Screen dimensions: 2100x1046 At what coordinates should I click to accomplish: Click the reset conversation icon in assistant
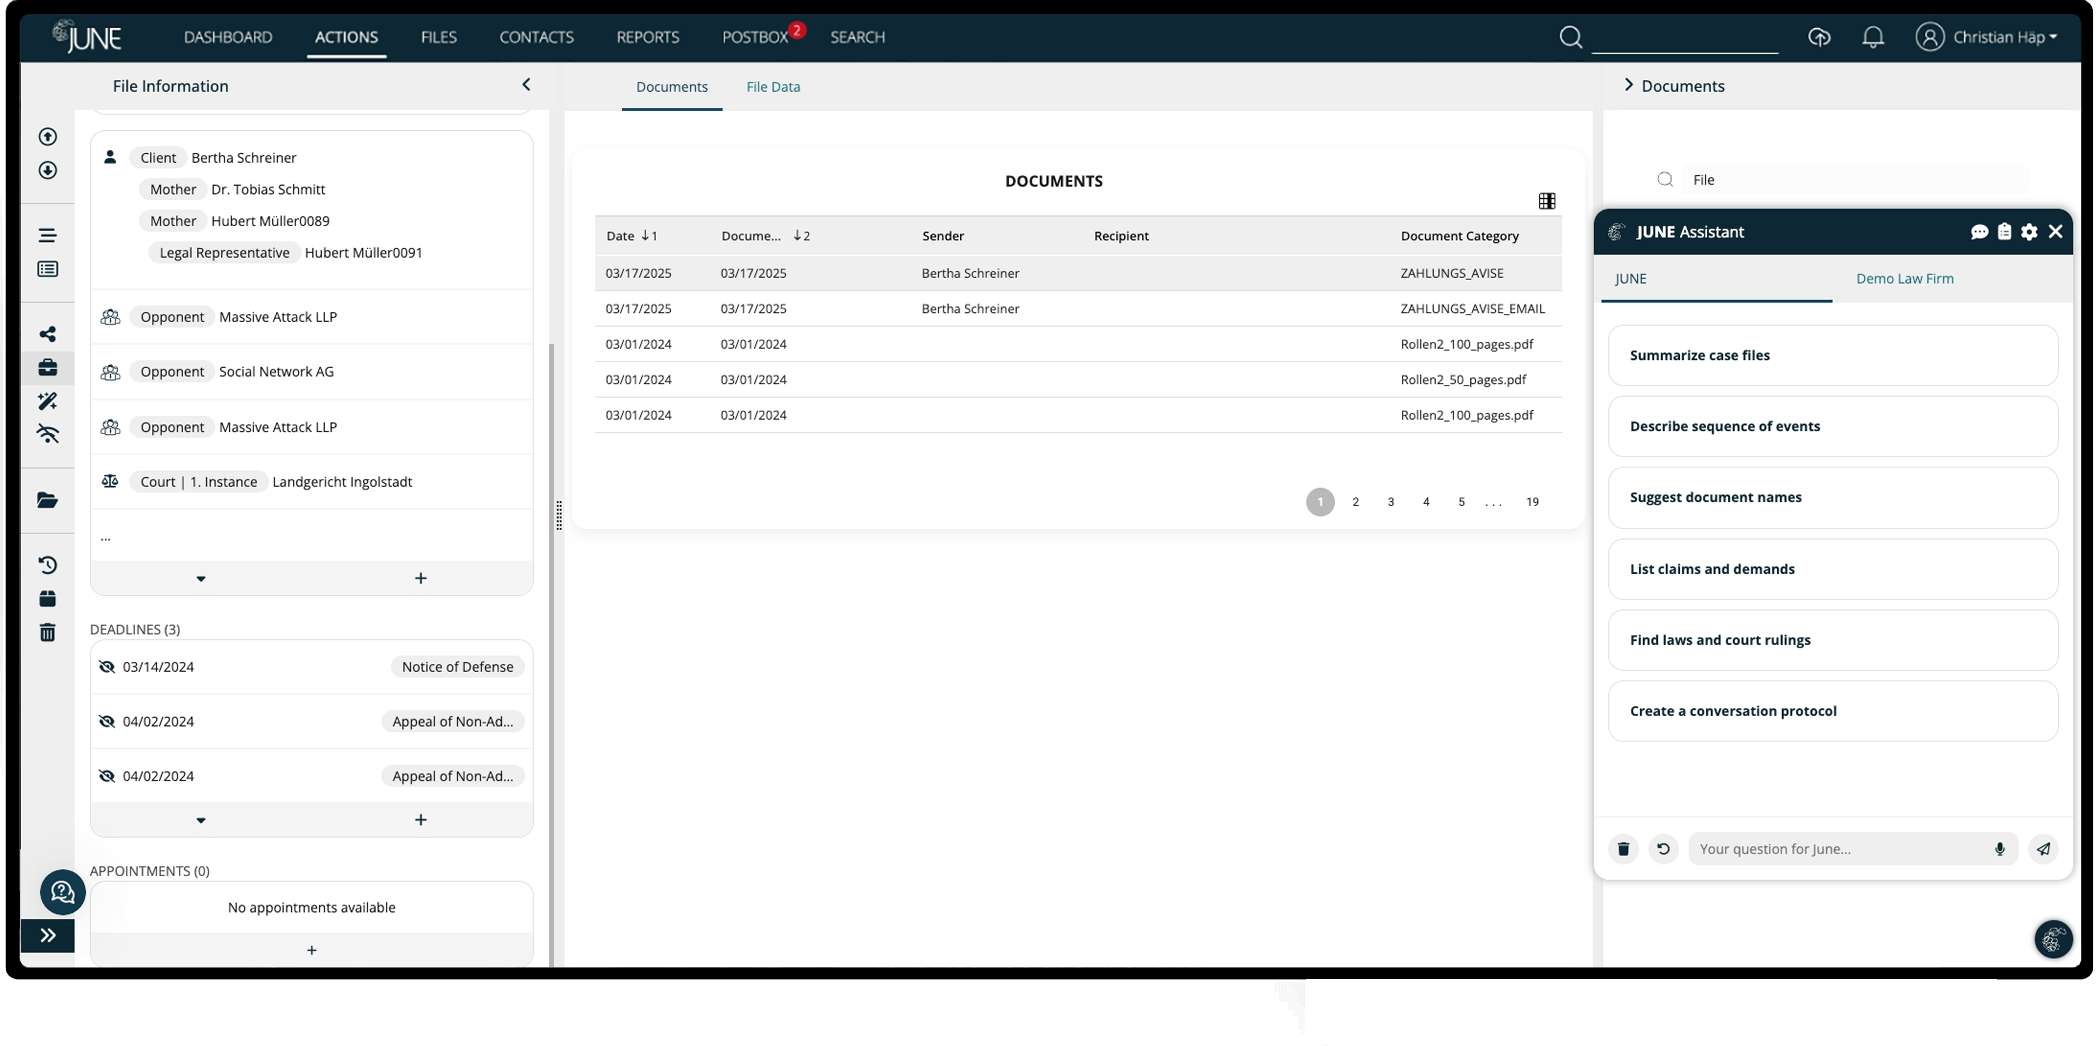[x=1663, y=849]
